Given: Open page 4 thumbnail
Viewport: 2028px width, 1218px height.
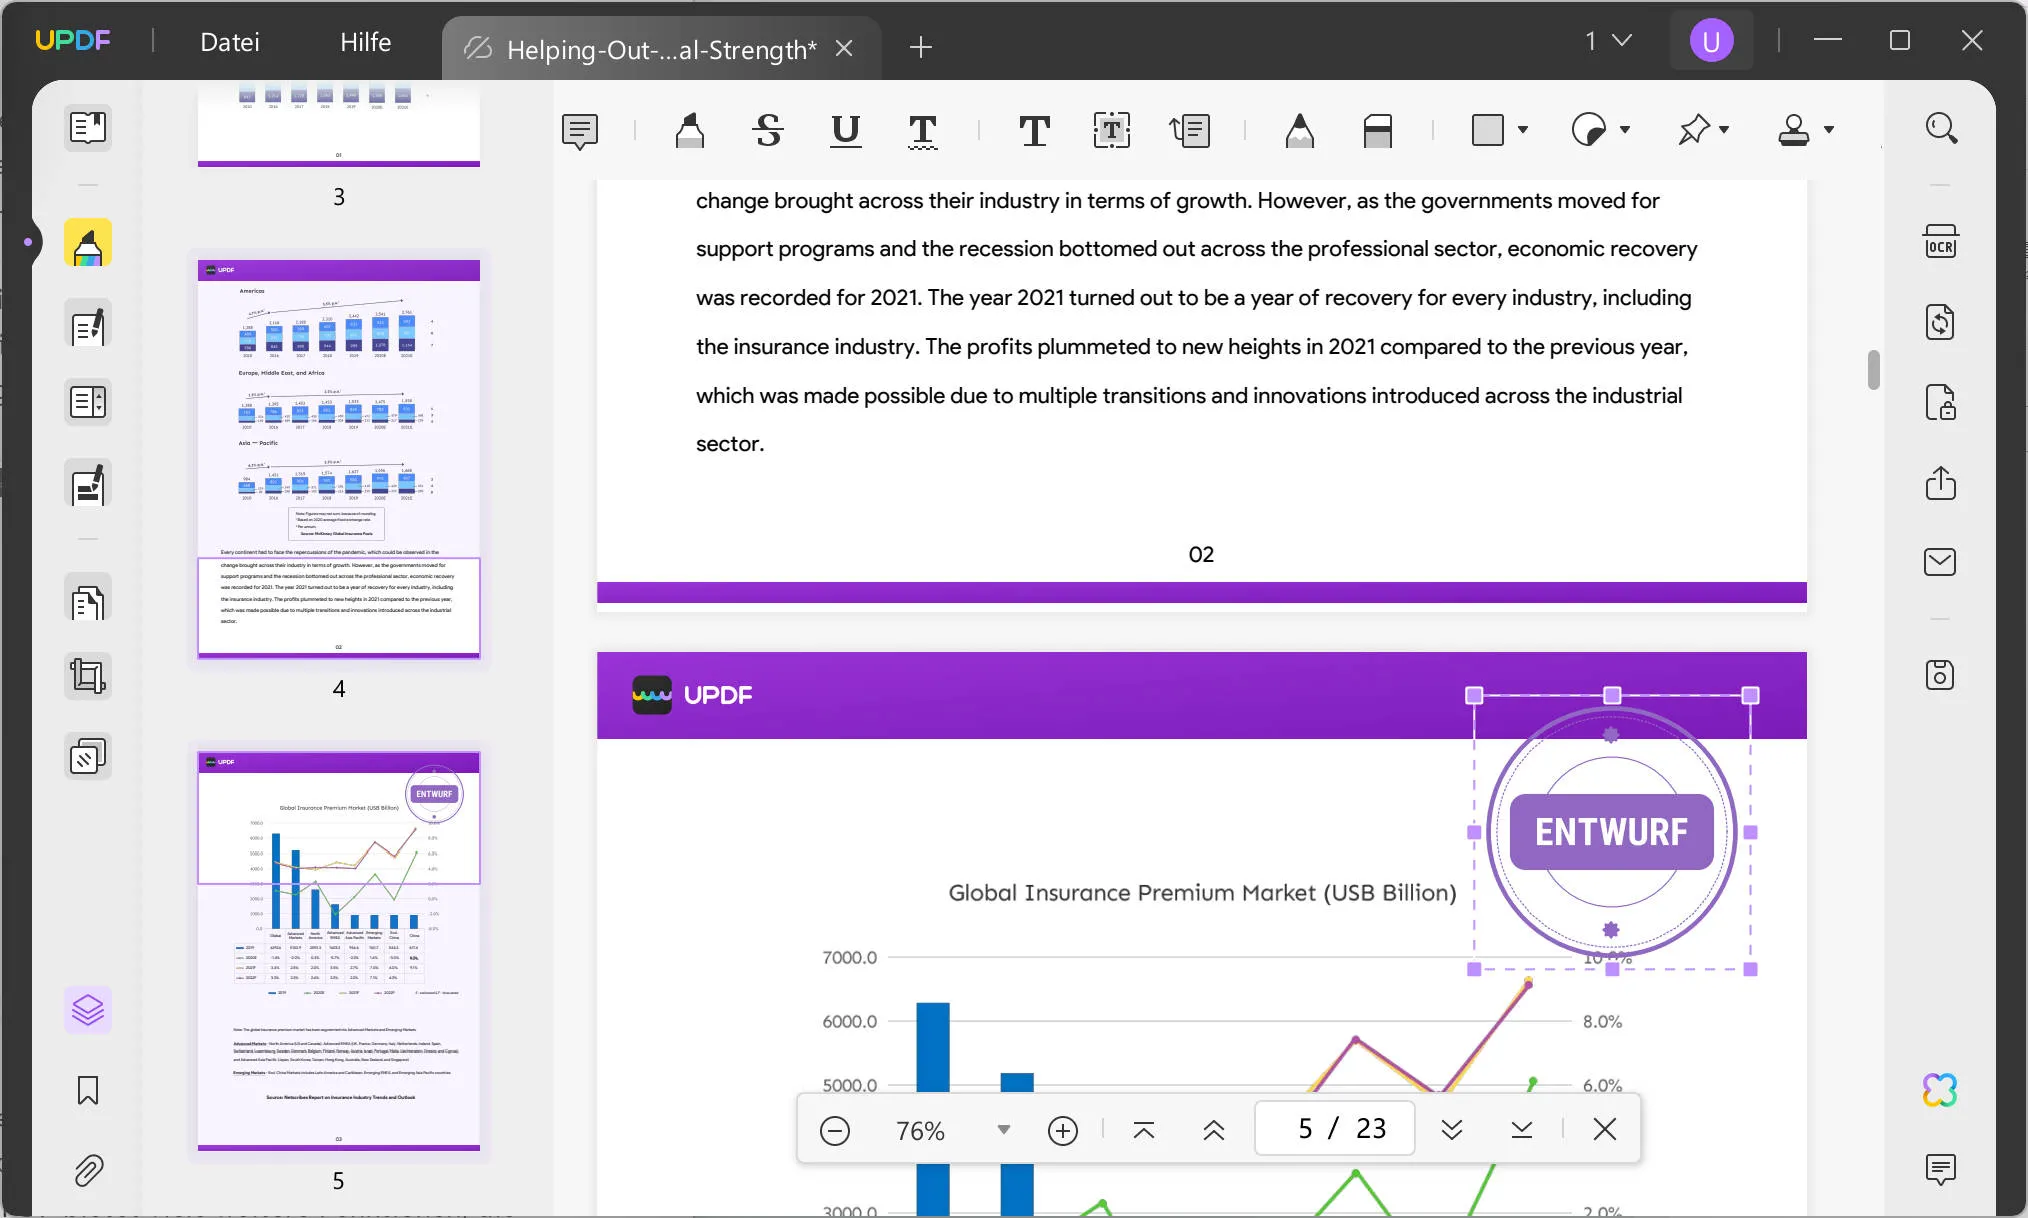Looking at the screenshot, I should point(339,459).
